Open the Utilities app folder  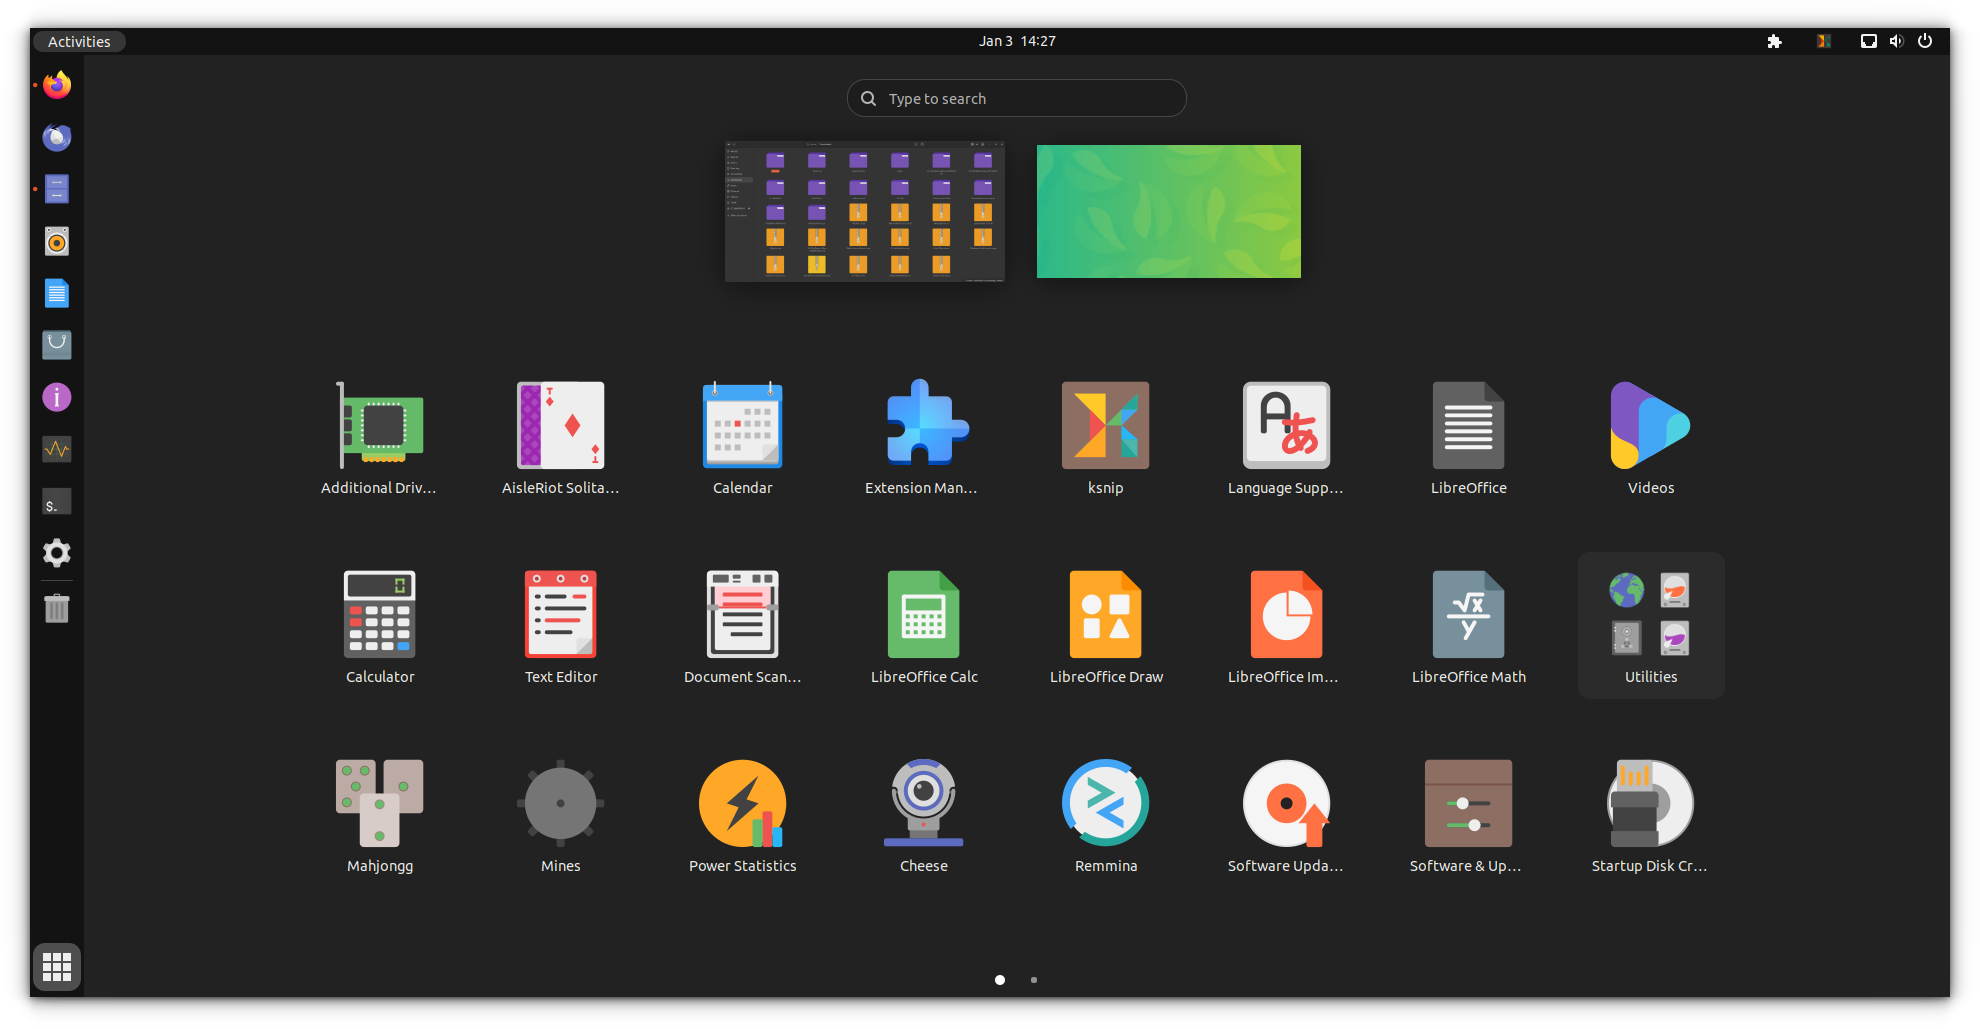[1650, 625]
